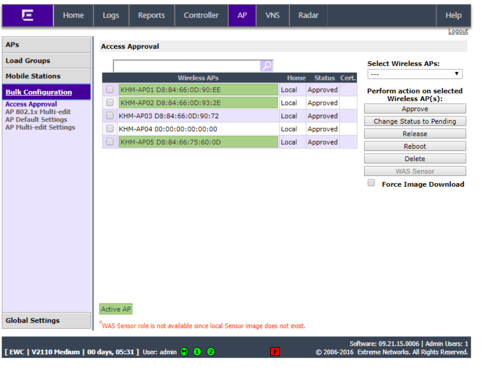The width and height of the screenshot is (490, 371).
Task: Click the green 1 port status indicator
Action: point(197,352)
